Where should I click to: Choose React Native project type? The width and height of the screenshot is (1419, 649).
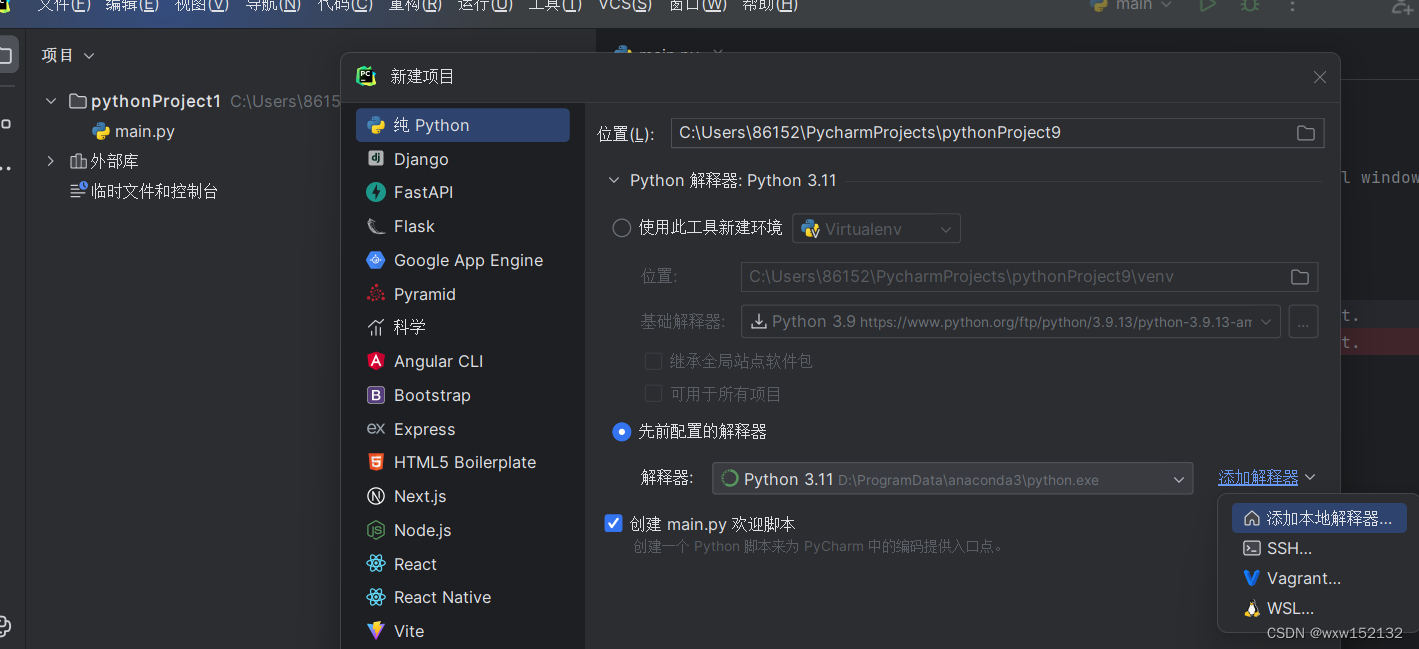[462, 597]
